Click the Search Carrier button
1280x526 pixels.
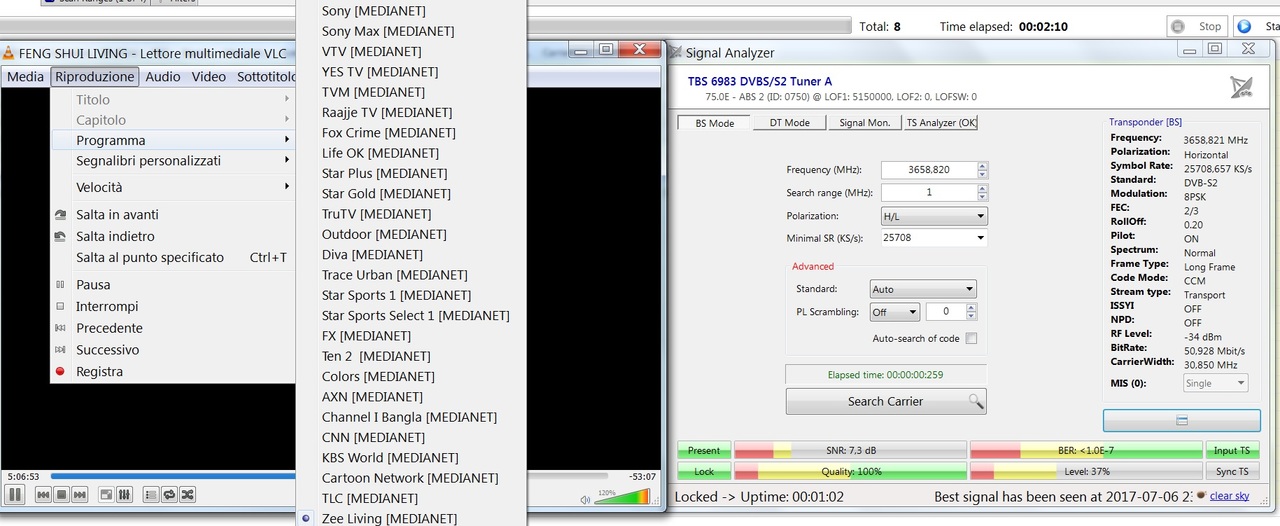click(x=886, y=402)
